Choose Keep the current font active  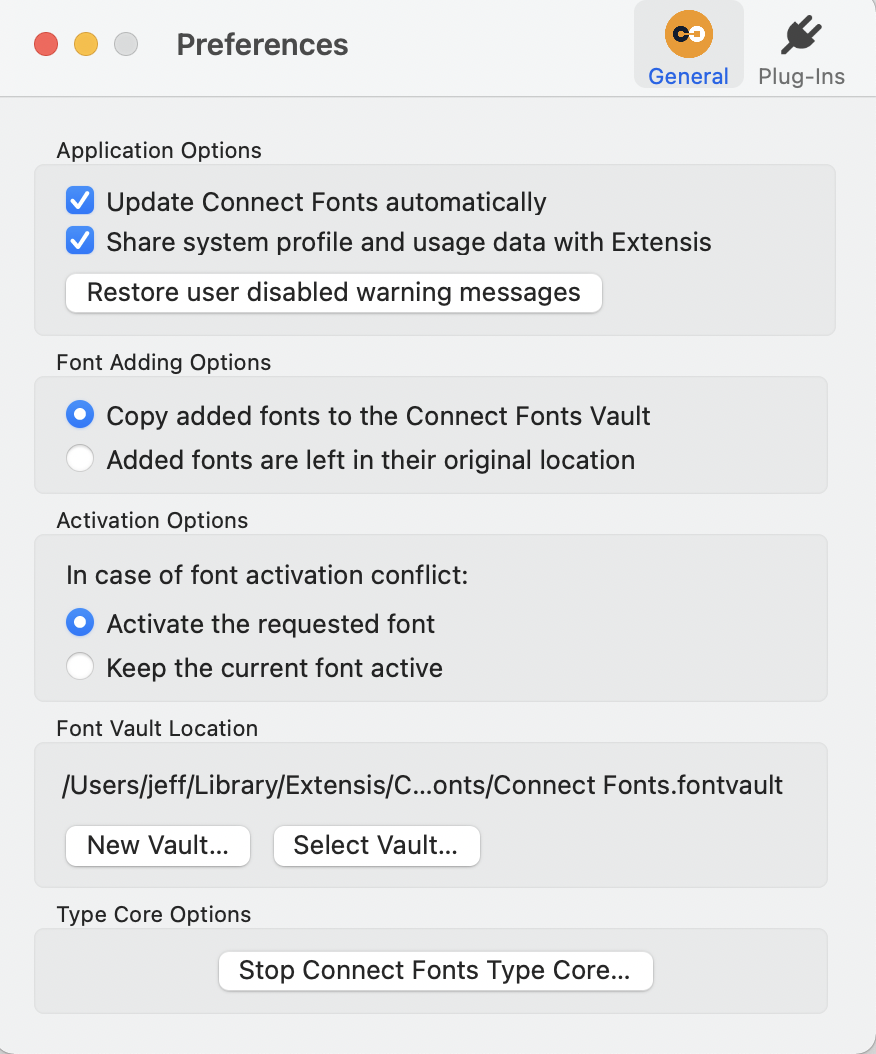coord(80,666)
